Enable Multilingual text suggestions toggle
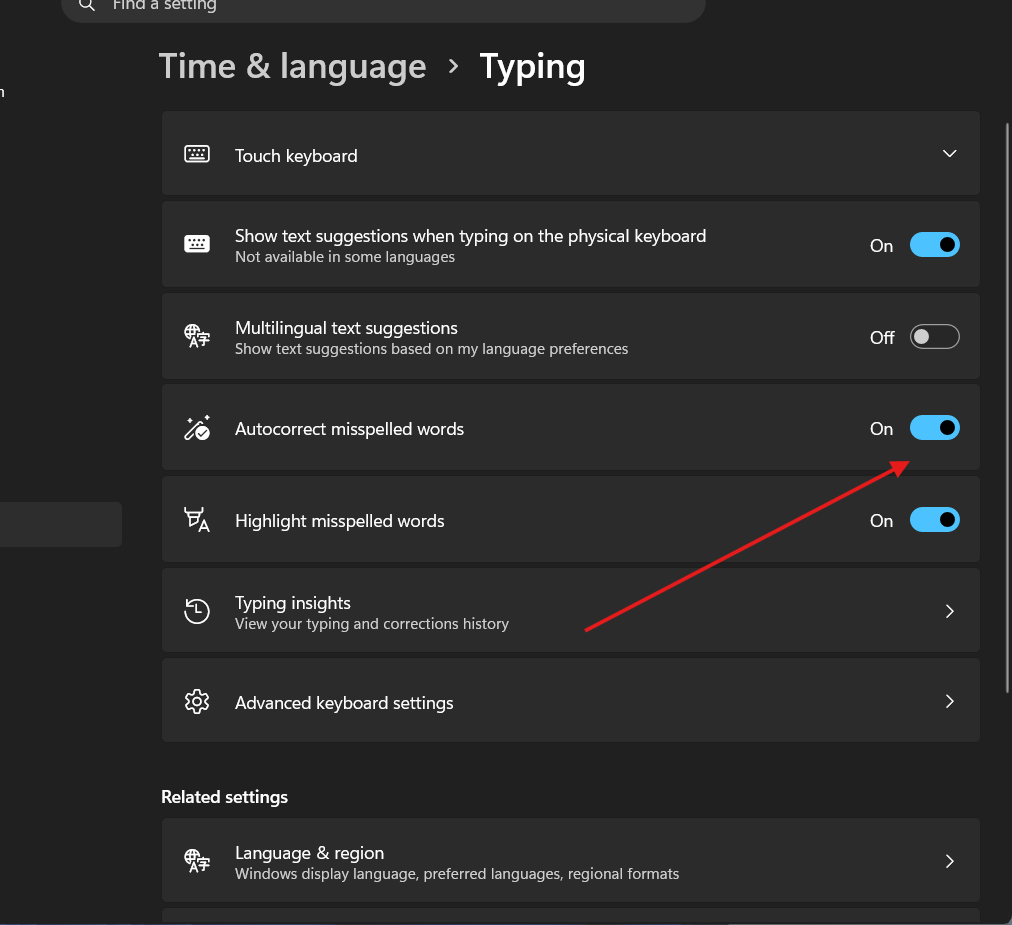The height and width of the screenshot is (925, 1012). click(x=935, y=337)
